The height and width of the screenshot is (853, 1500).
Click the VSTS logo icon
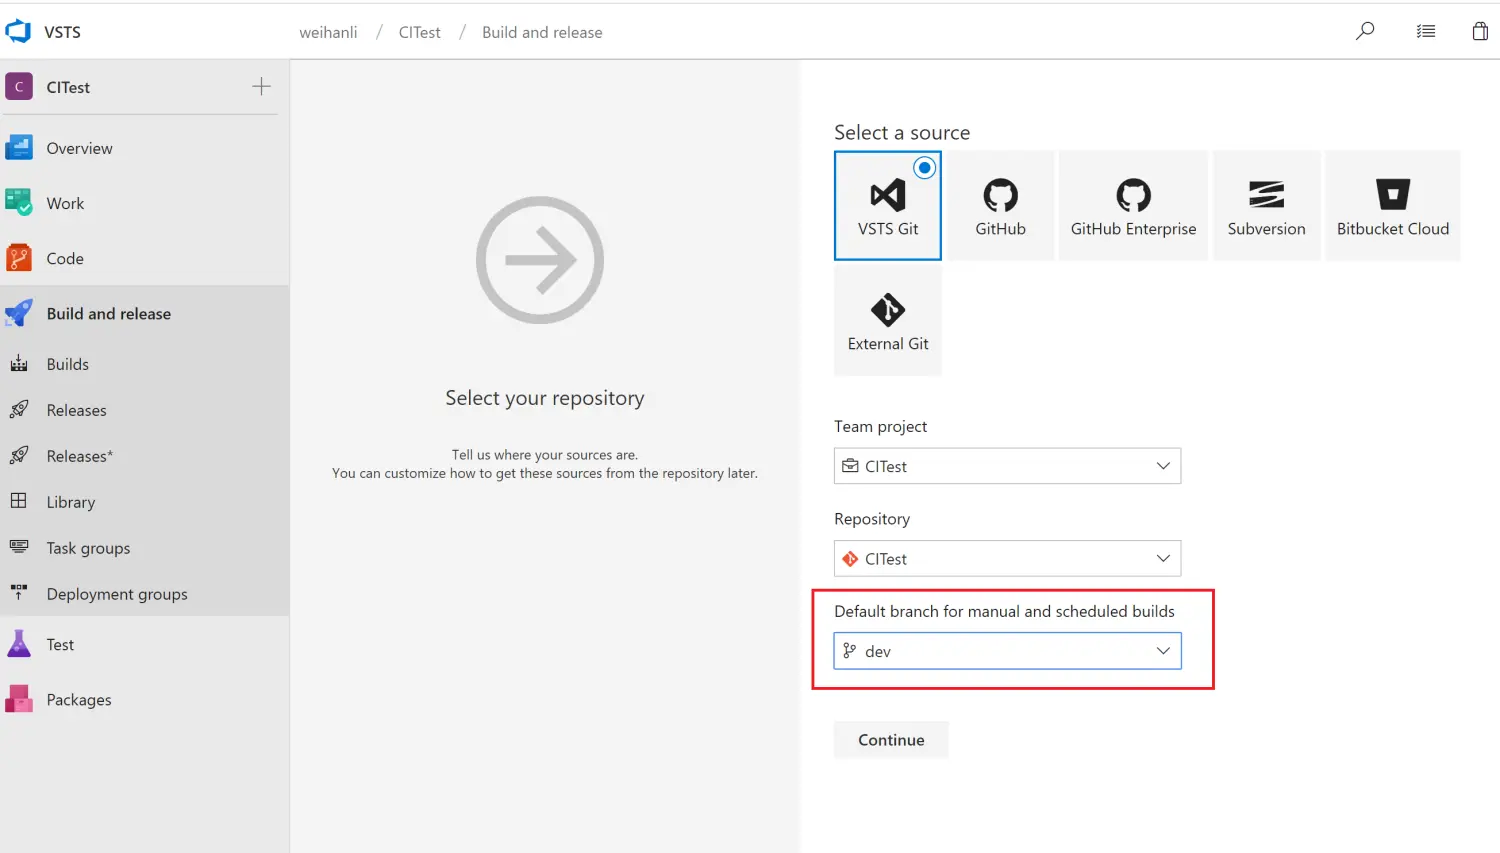(18, 31)
